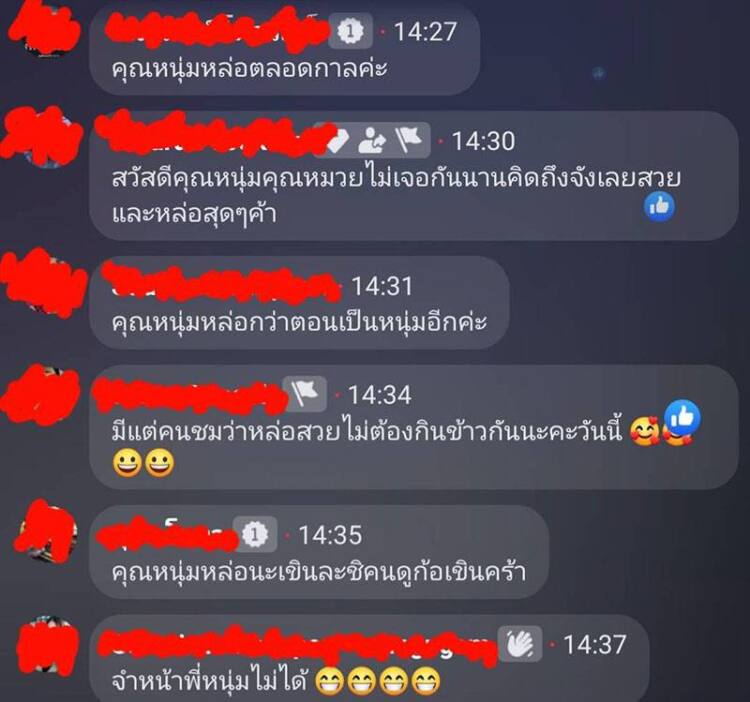Open the 14:30 timestamp link
Viewport: 750px width, 702px height.
(483, 141)
